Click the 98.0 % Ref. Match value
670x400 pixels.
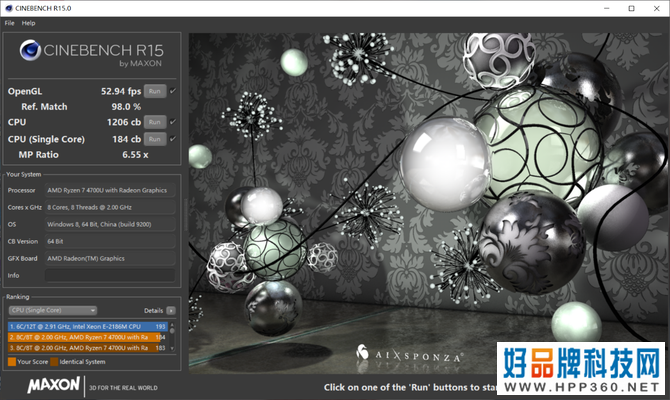click(x=126, y=106)
